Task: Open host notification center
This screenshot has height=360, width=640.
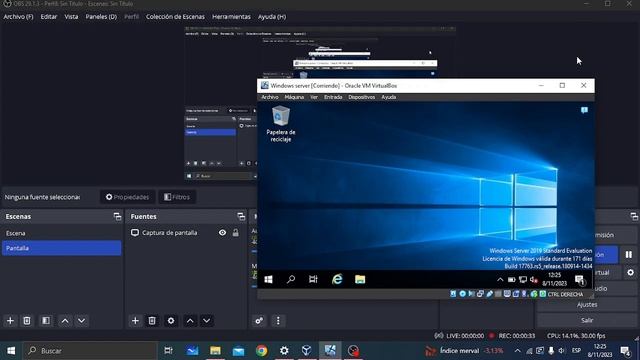Action: 625,351
